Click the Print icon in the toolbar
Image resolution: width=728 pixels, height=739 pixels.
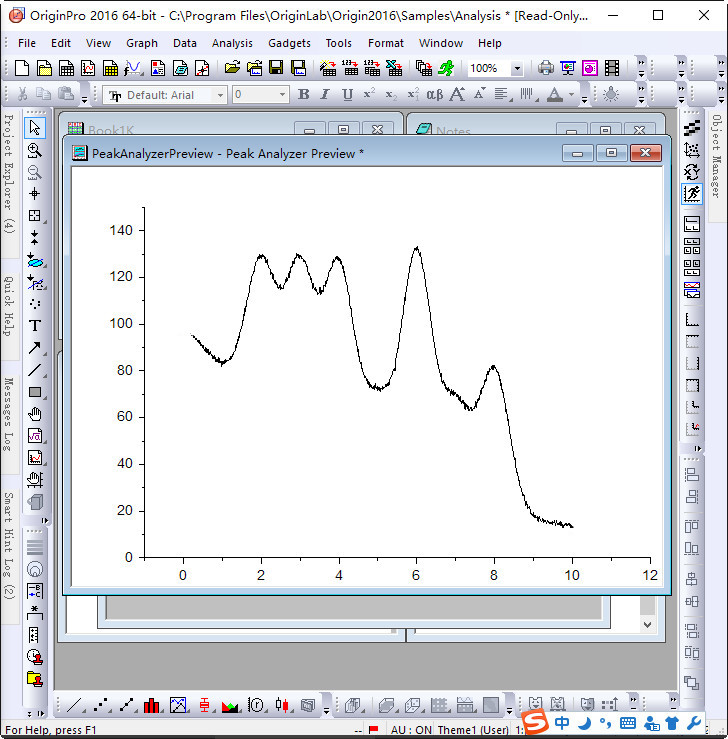coord(546,68)
